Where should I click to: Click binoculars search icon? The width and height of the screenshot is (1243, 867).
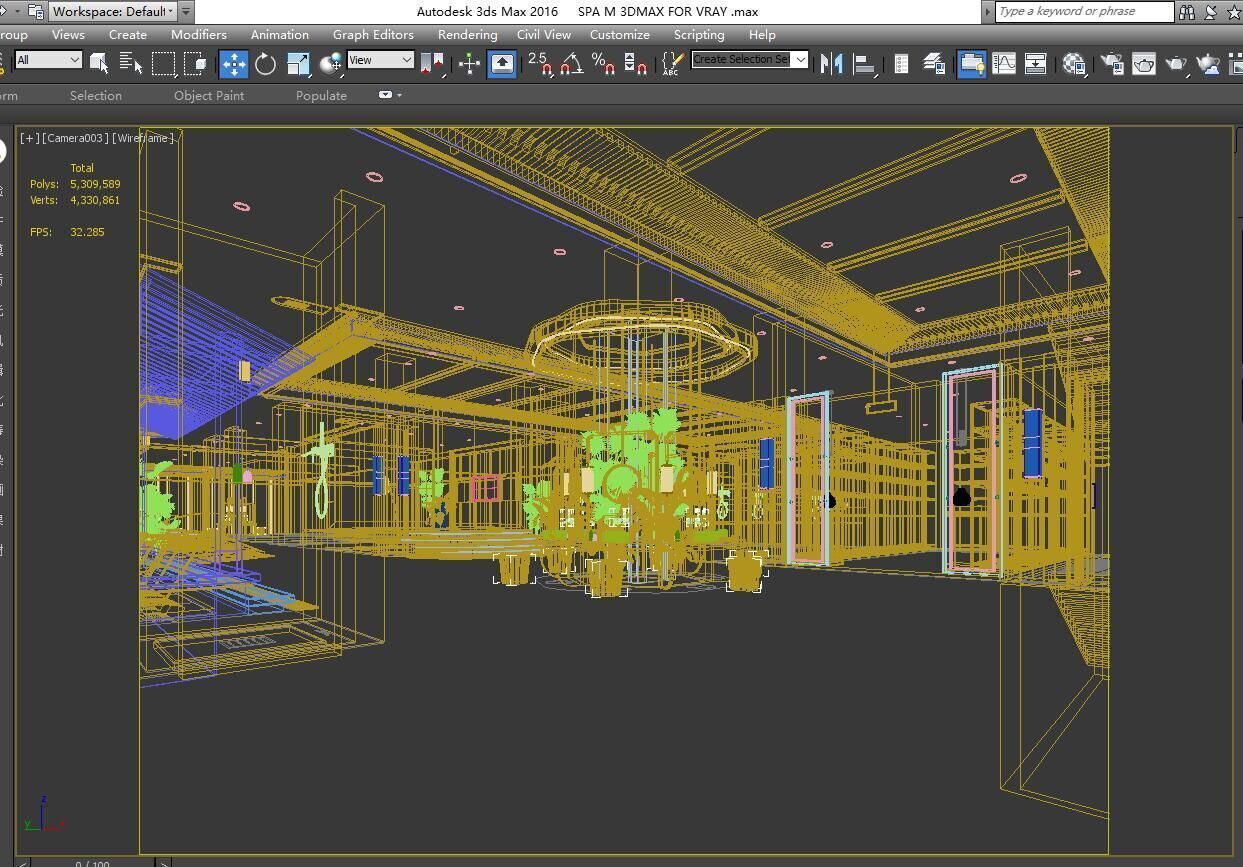[x=1187, y=11]
